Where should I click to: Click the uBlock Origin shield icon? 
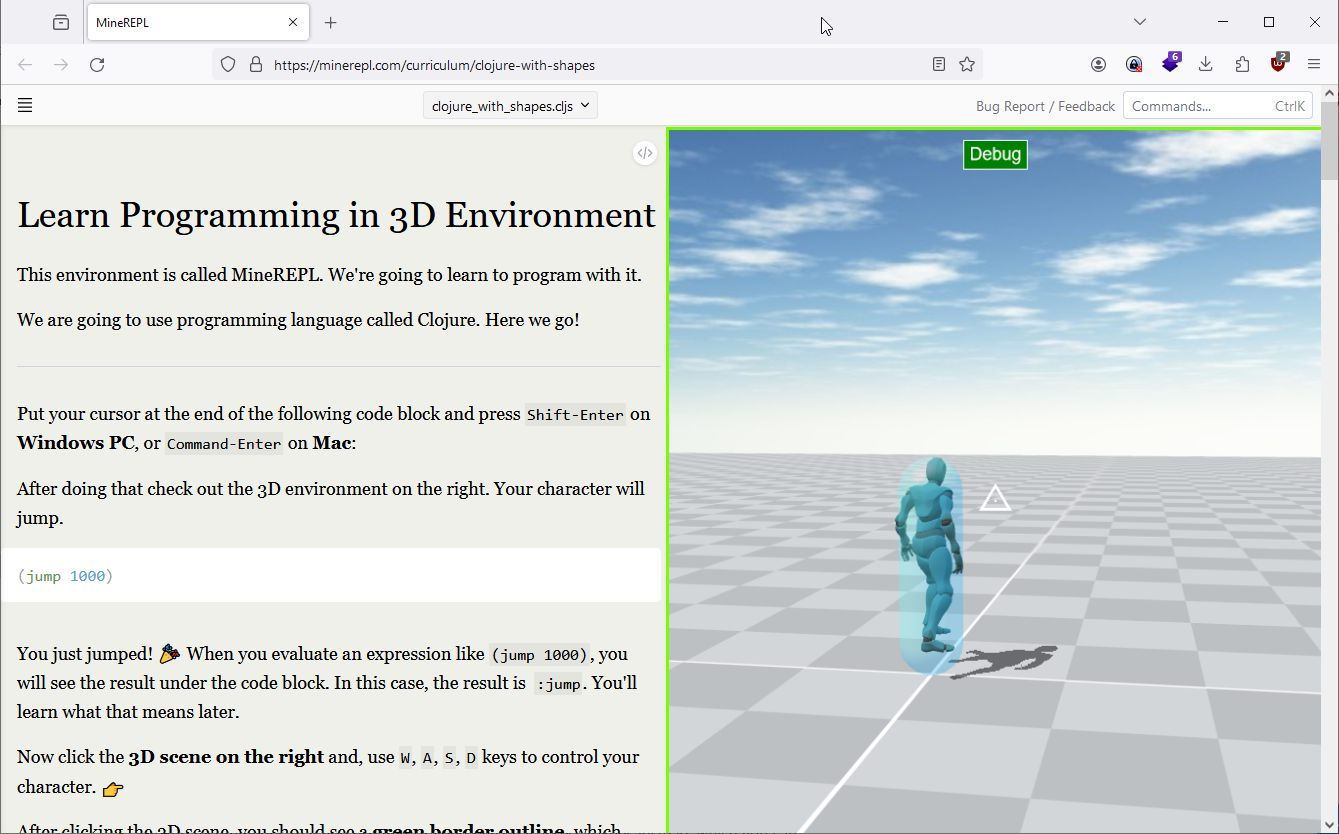coord(1278,63)
